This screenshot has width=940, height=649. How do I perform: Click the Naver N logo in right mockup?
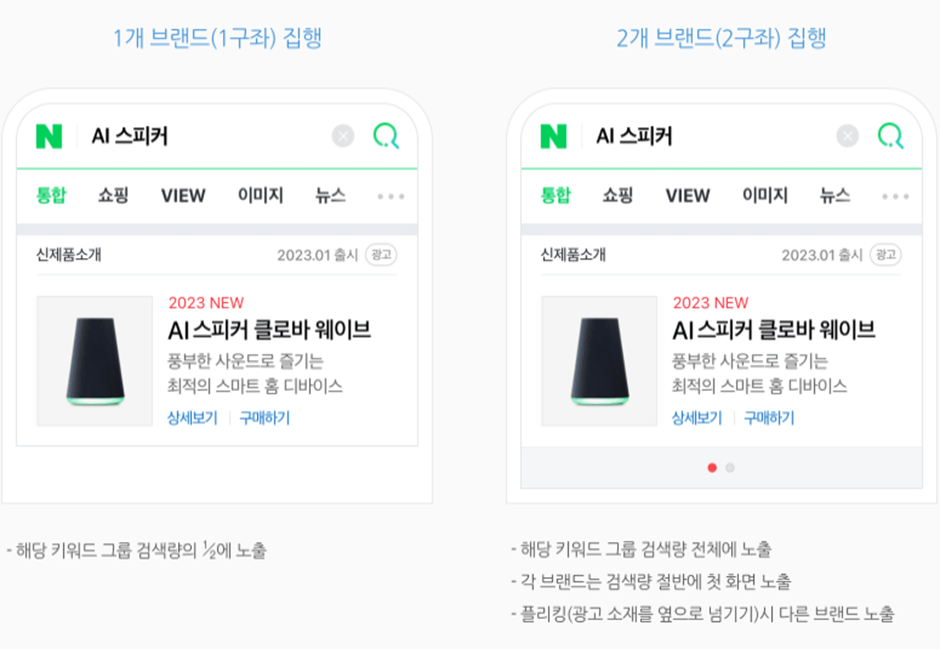coord(553,137)
